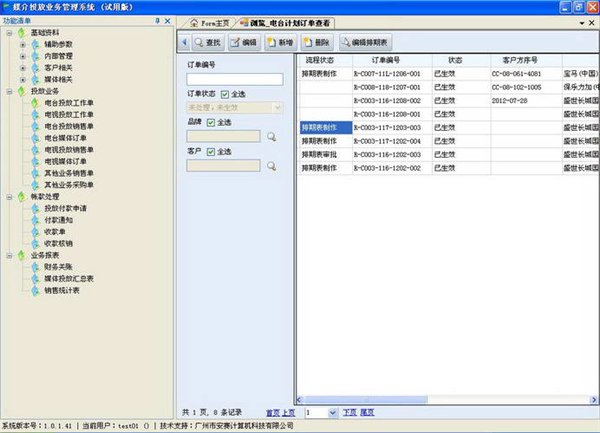Viewport: 600px width, 433px height.
Task: Click the magnifier icon beside 品牌 field
Action: [270, 135]
